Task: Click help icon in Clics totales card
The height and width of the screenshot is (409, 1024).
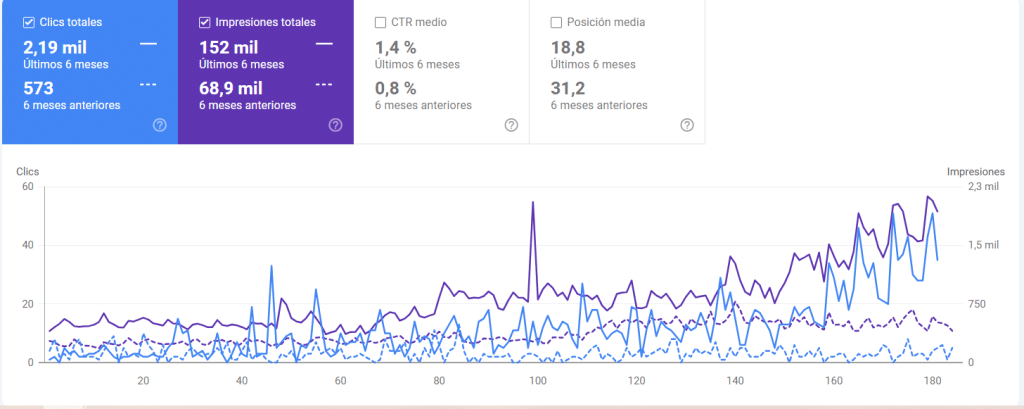Action: pos(159,125)
